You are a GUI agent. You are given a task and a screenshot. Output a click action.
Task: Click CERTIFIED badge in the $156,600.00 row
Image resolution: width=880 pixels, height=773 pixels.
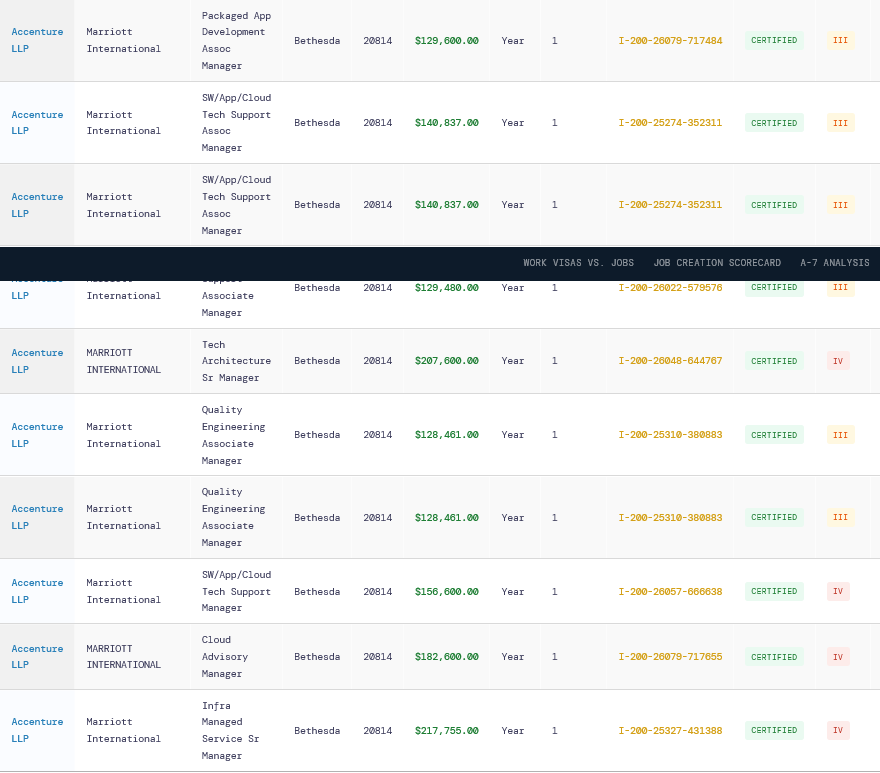pyautogui.click(x=774, y=591)
